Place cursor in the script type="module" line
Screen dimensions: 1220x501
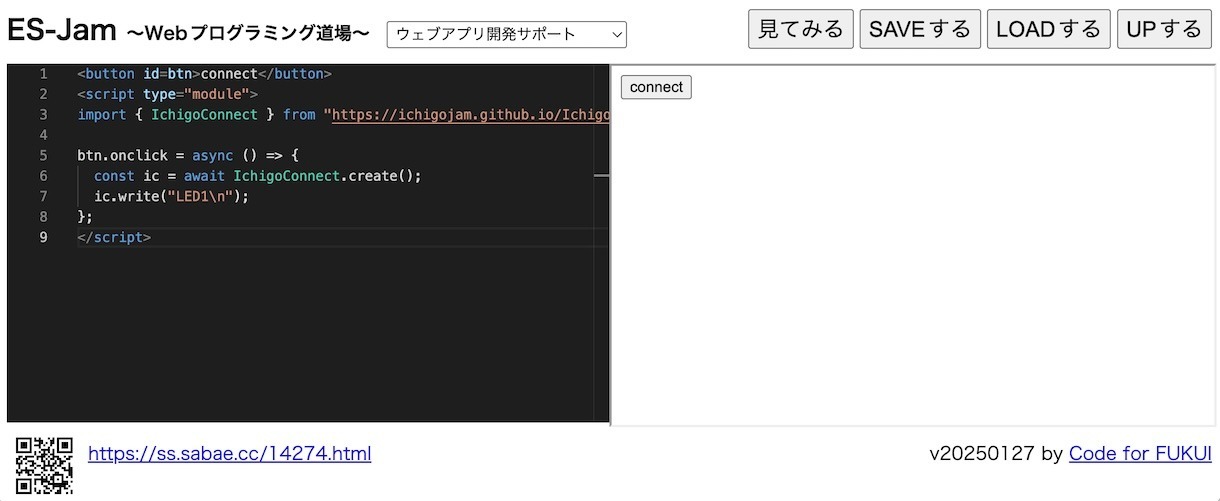[168, 94]
